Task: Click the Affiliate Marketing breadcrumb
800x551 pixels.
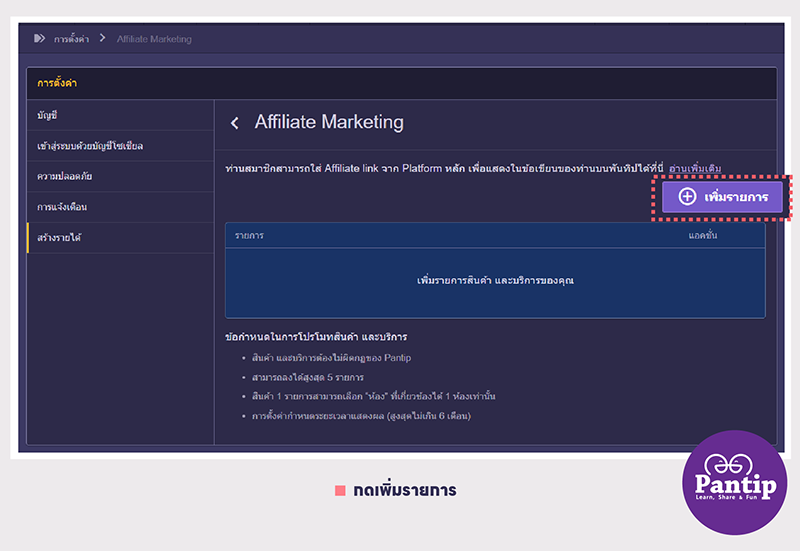Action: 154,39
